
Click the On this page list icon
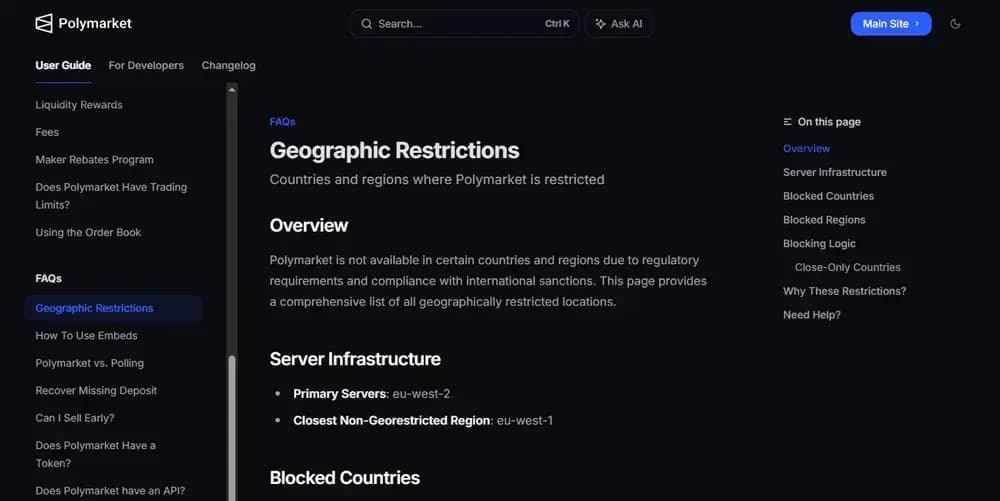coord(788,122)
